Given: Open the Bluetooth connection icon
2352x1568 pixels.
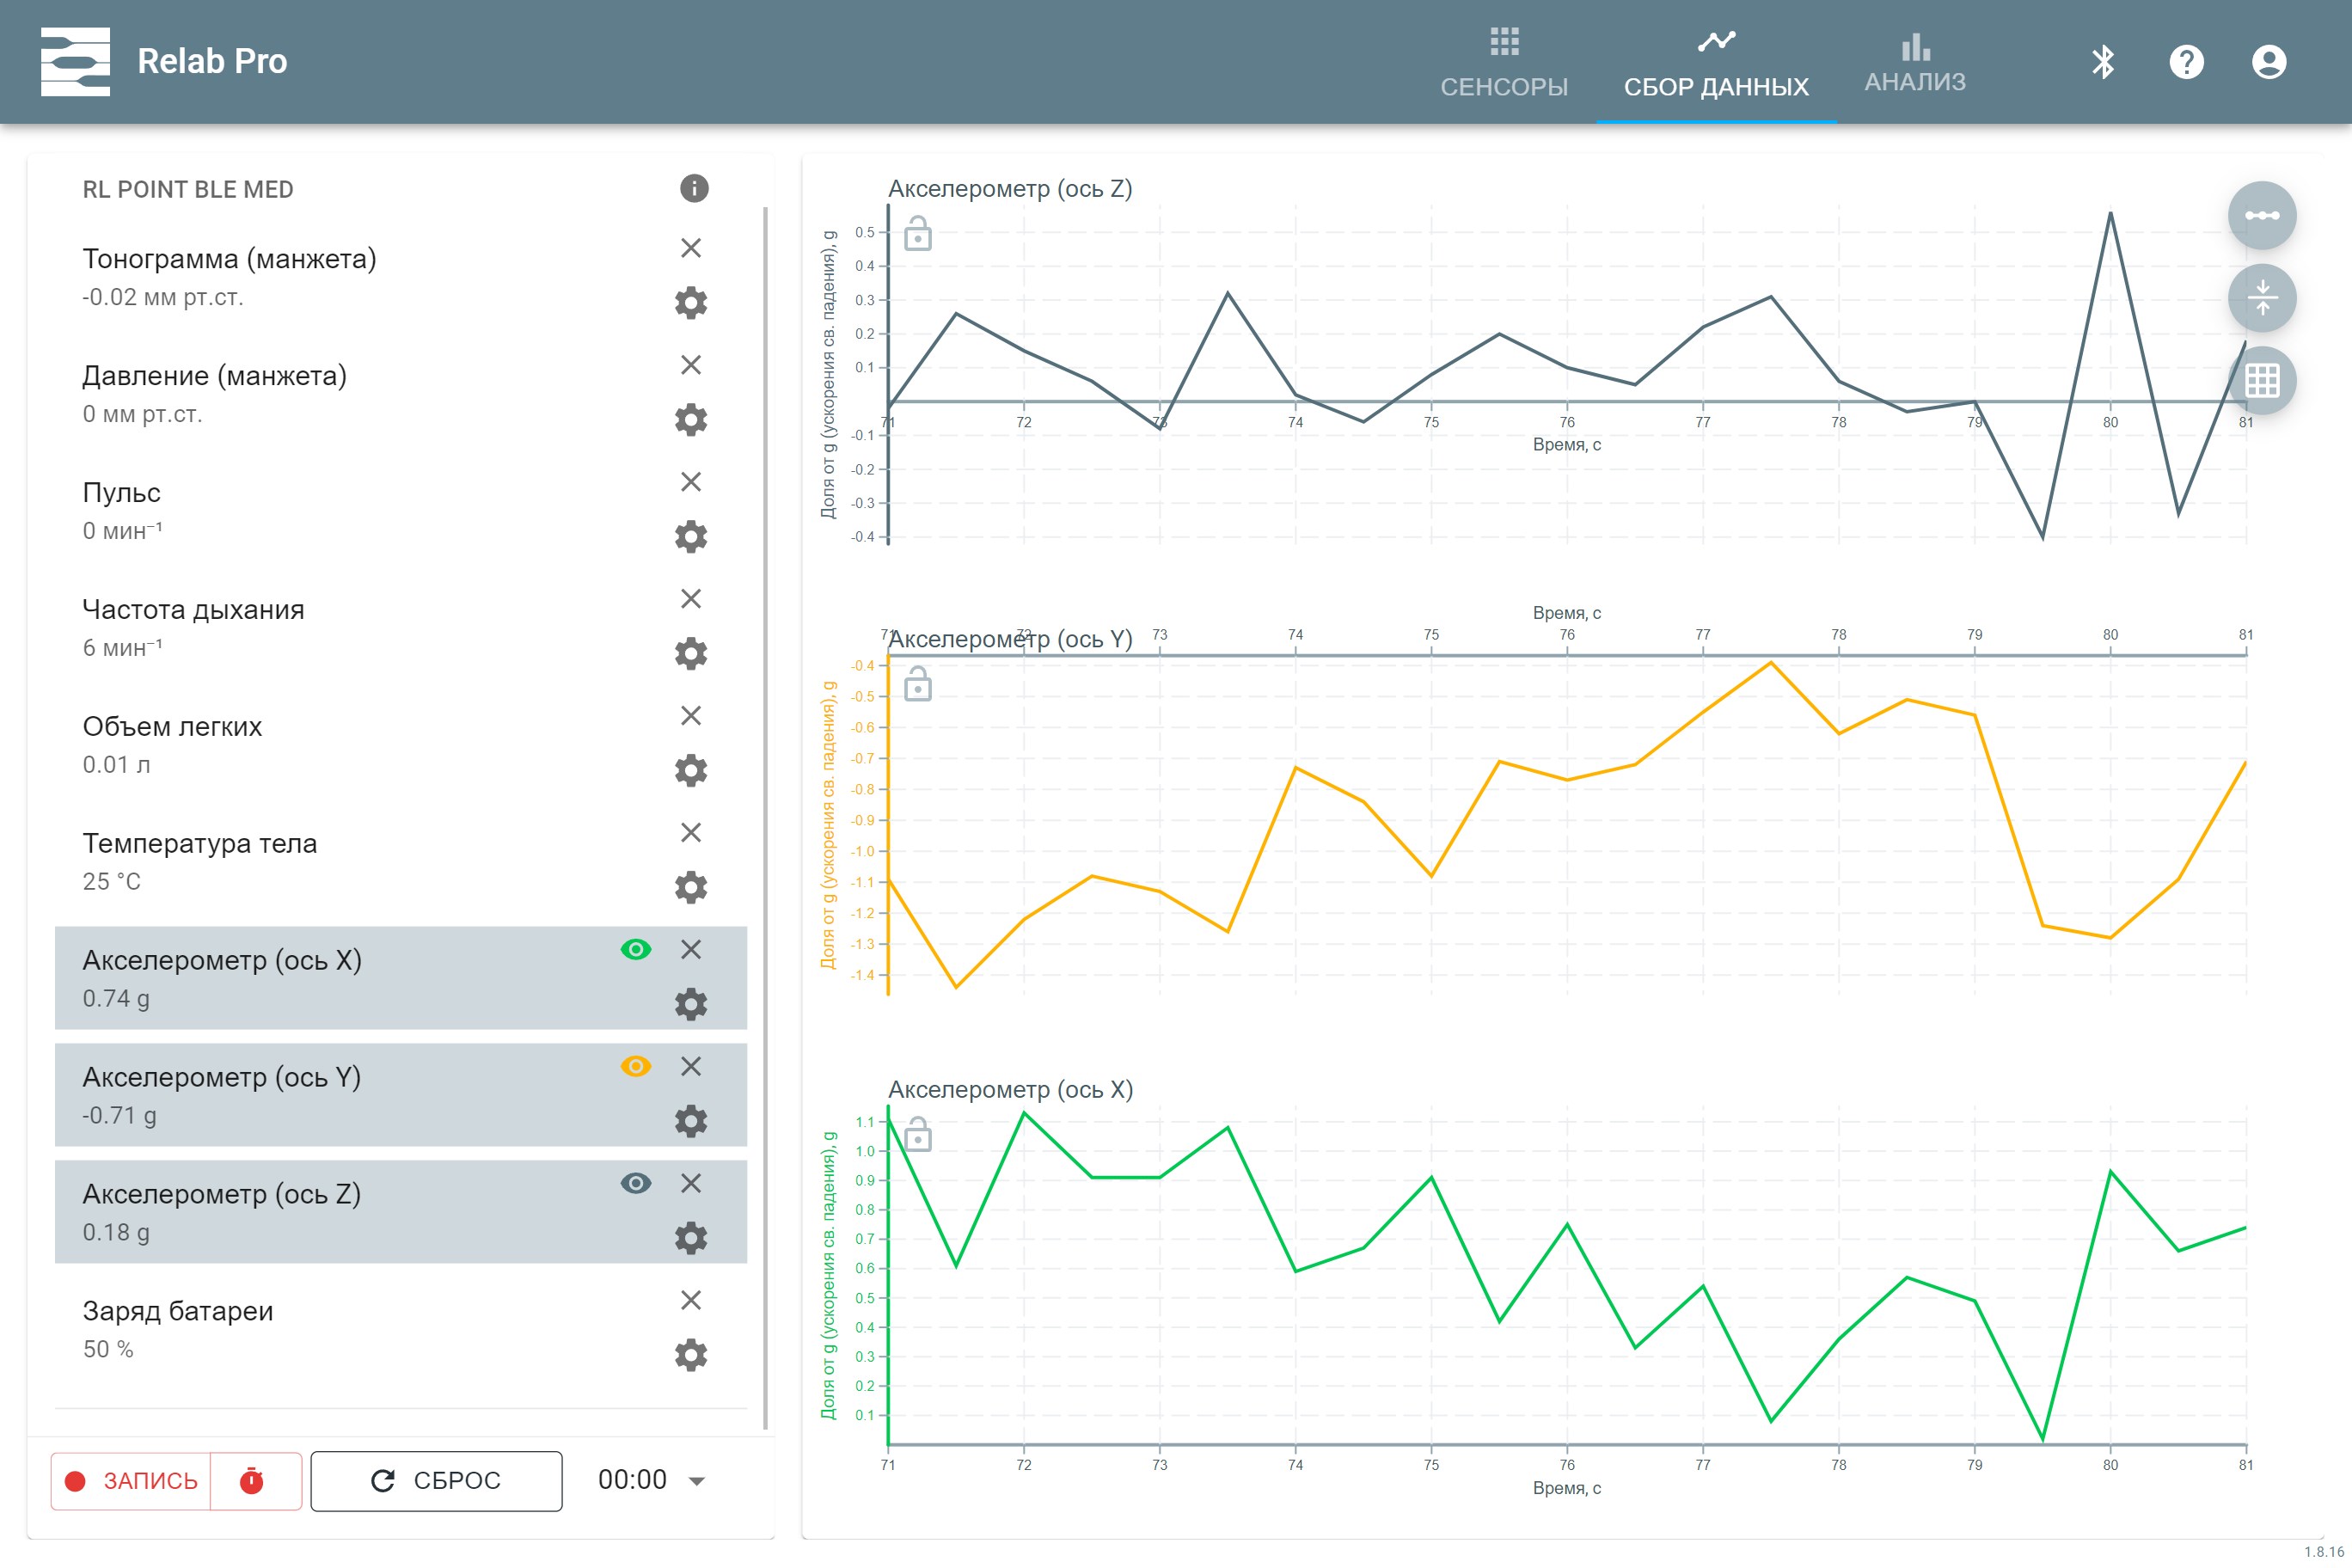Looking at the screenshot, I should (x=2103, y=62).
